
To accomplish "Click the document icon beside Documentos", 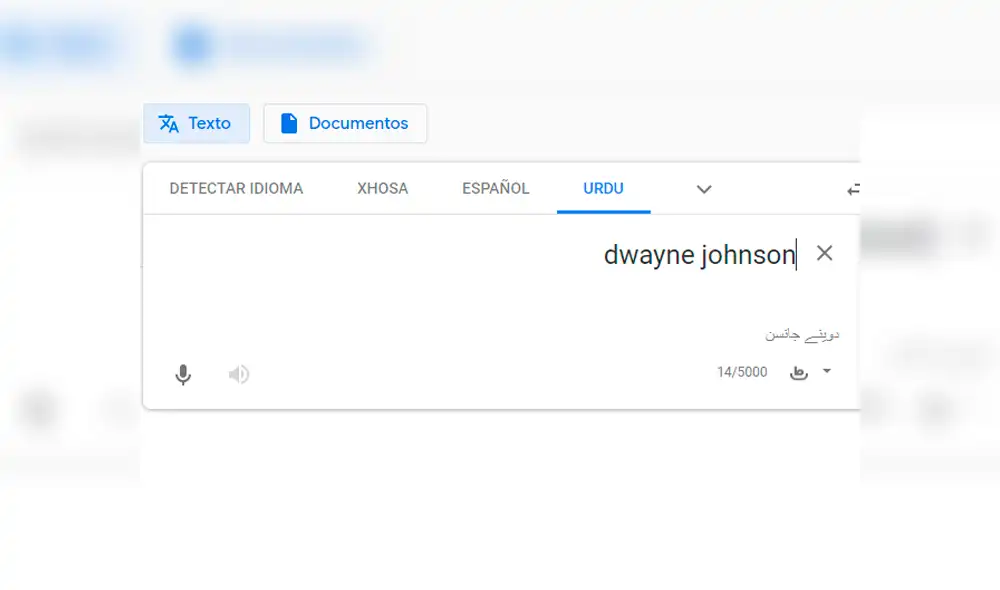I will coord(289,123).
